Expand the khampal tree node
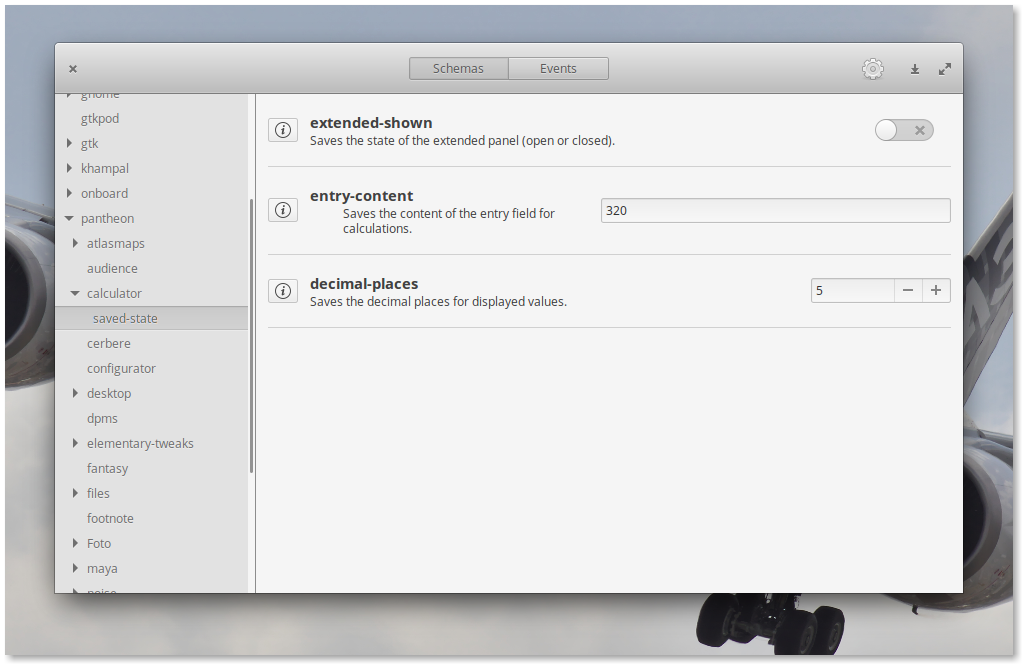Image resolution: width=1022 pixels, height=664 pixels. point(69,168)
